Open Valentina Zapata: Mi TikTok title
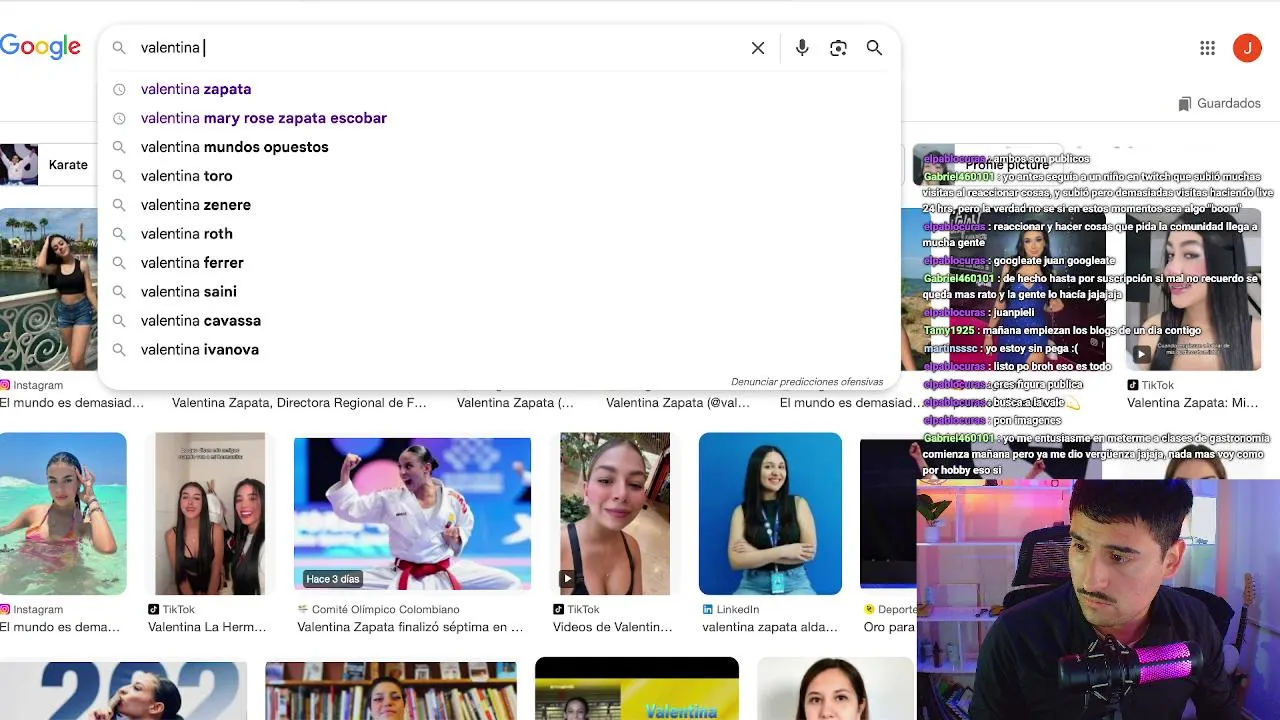 tap(1193, 403)
